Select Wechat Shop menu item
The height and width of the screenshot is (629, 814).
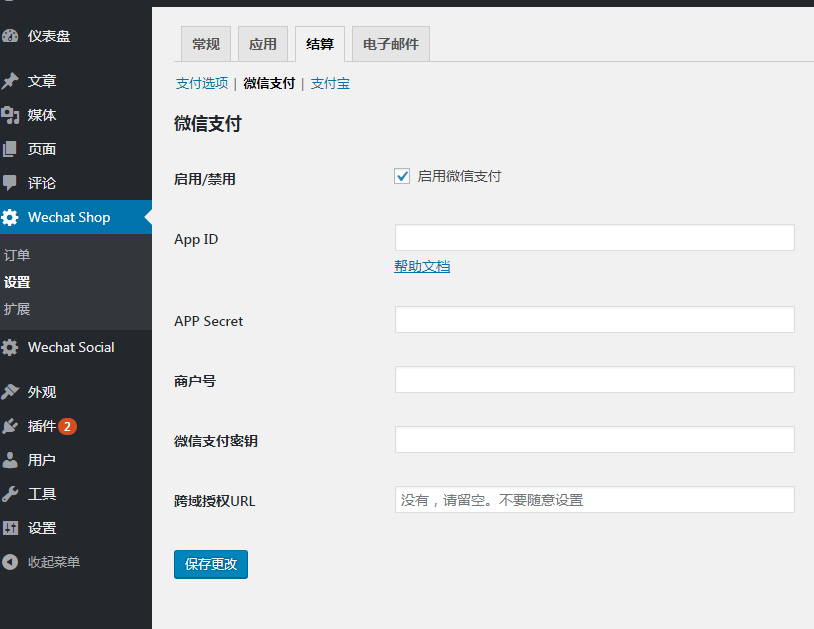(x=76, y=217)
